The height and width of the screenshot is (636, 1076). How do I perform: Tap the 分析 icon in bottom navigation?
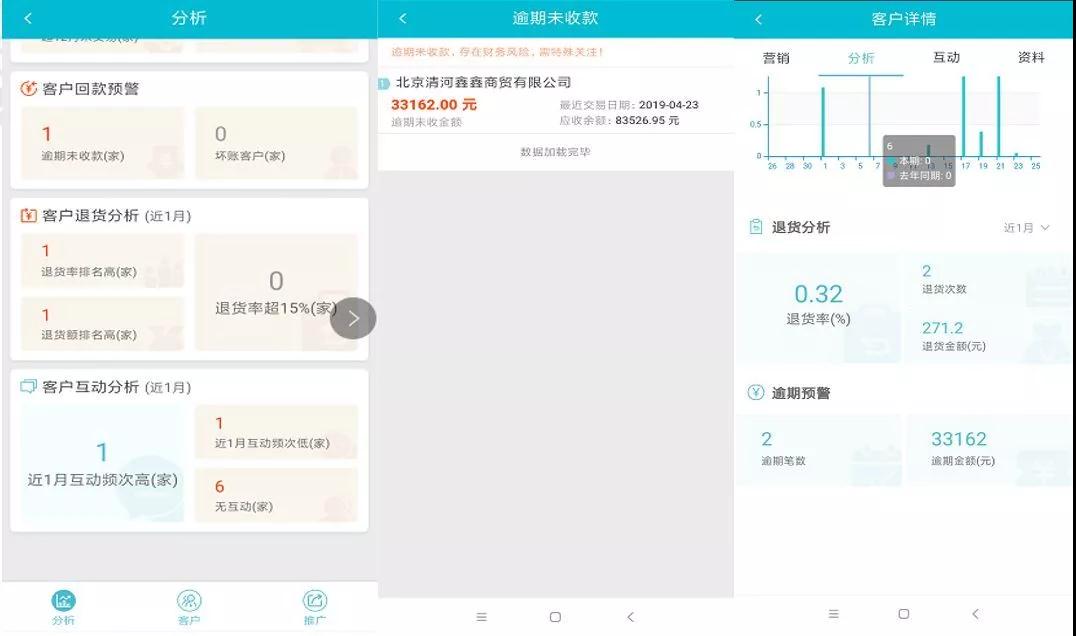point(63,606)
